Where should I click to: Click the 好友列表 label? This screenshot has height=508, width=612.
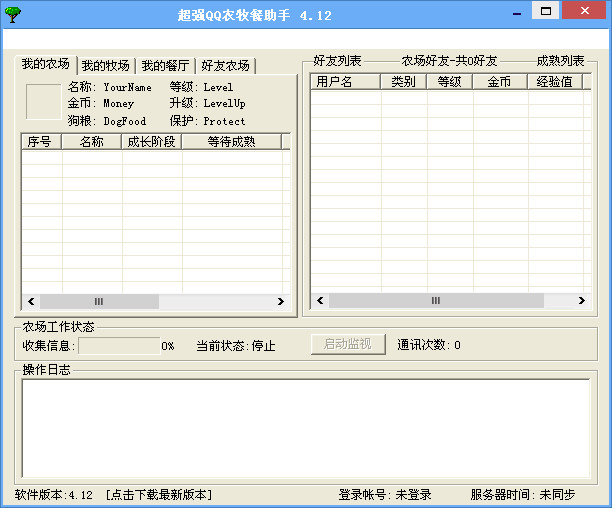click(337, 61)
